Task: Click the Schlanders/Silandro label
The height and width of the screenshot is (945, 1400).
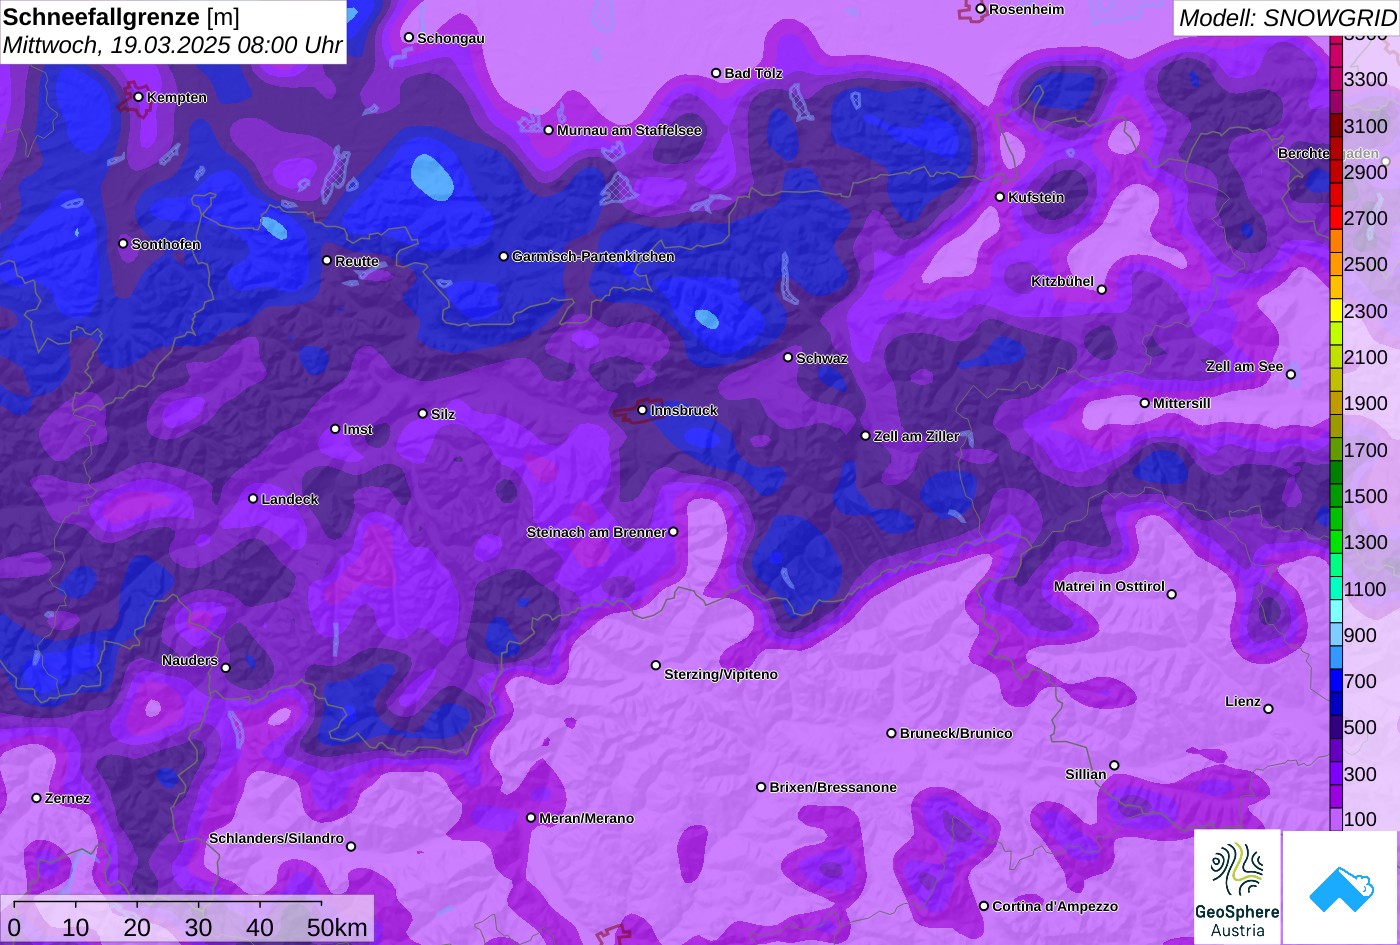Action: tap(276, 838)
